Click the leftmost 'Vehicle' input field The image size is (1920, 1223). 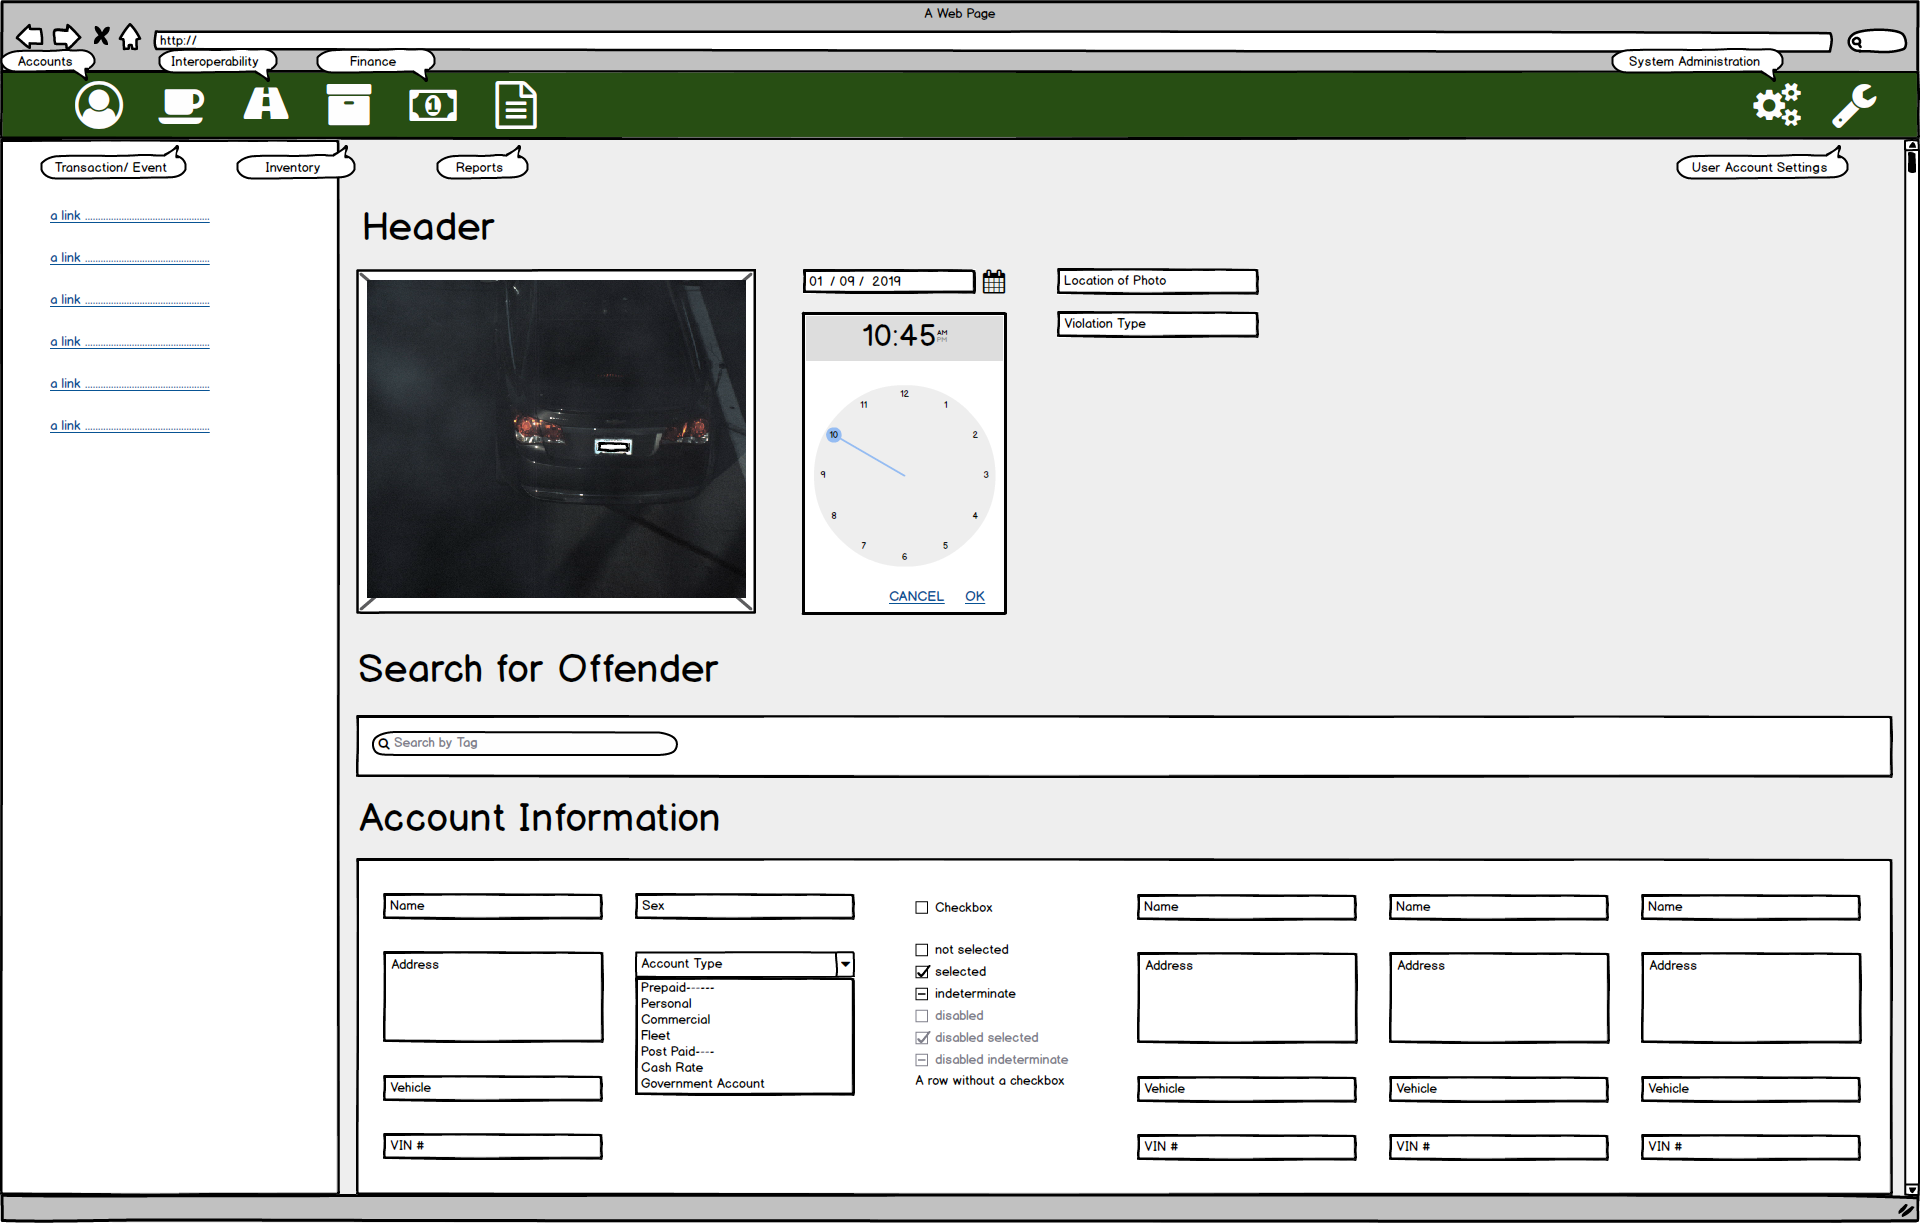pos(493,1088)
